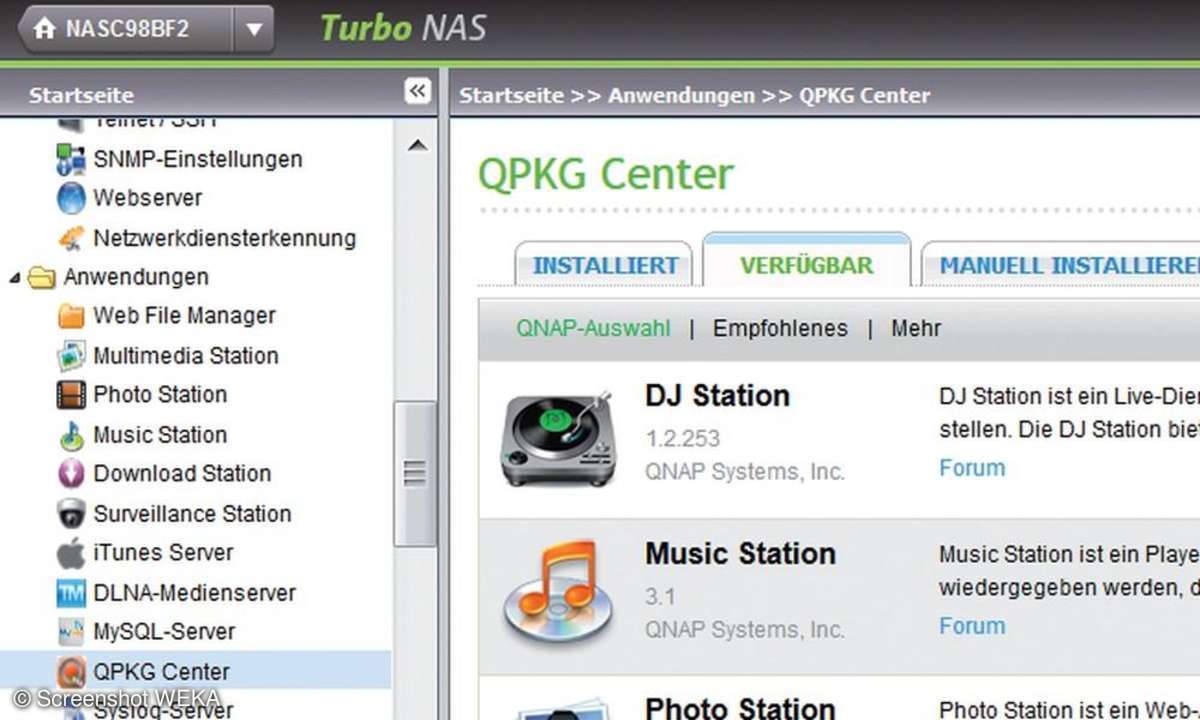
Task: Select the QNAP-Auswahl filter
Action: click(593, 328)
